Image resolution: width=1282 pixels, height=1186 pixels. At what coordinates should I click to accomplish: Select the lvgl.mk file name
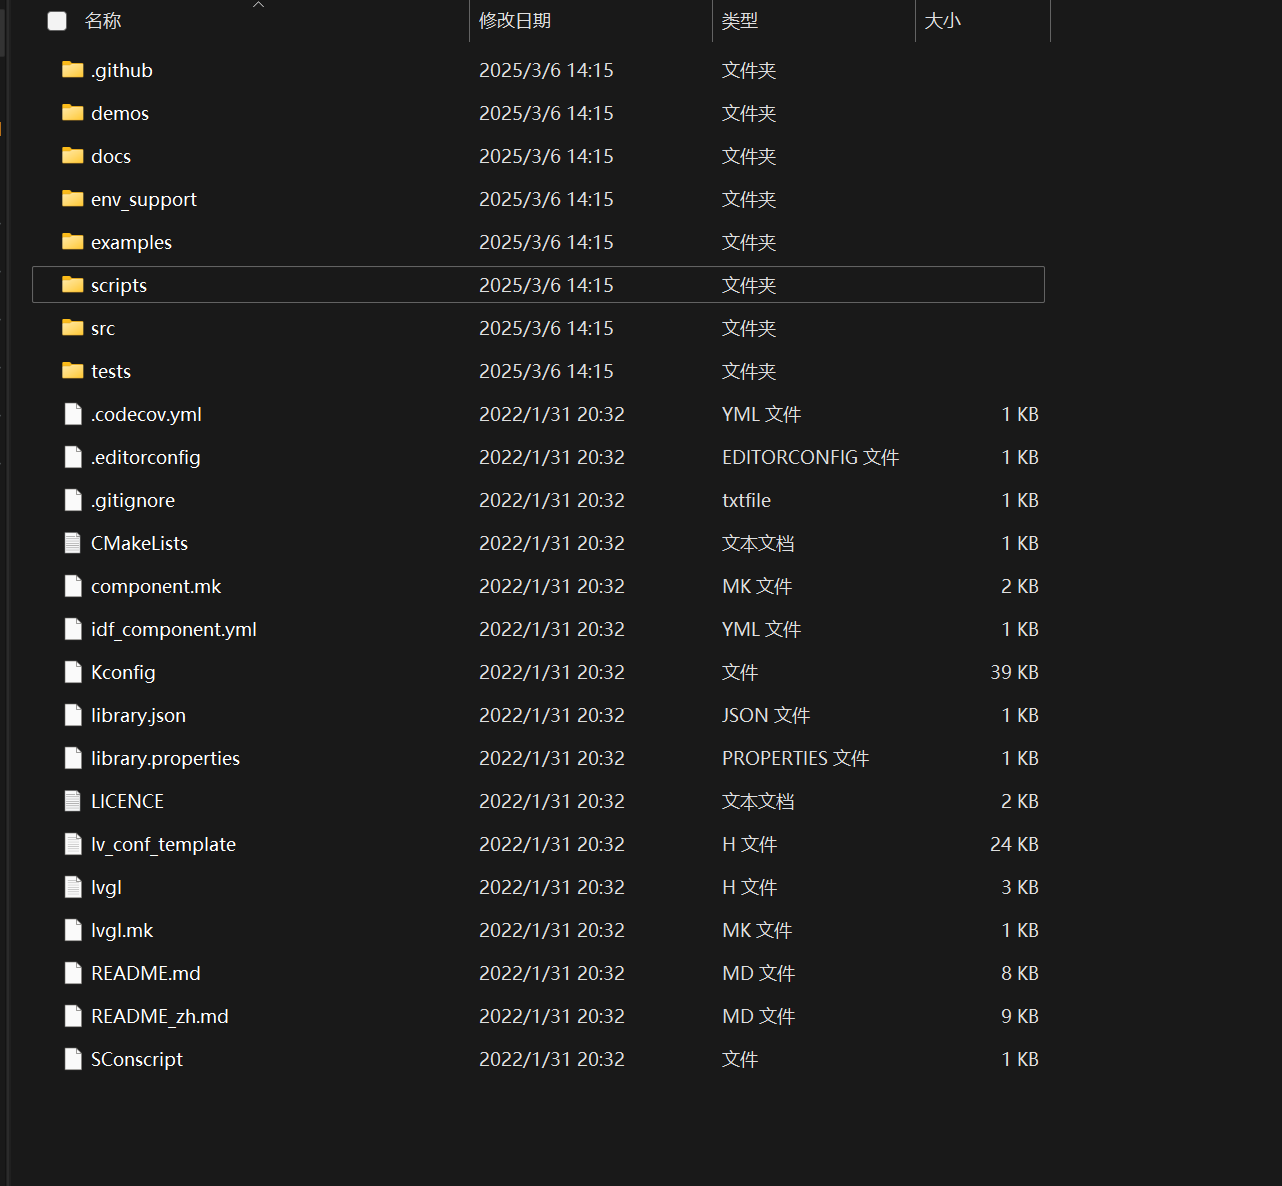(x=122, y=930)
